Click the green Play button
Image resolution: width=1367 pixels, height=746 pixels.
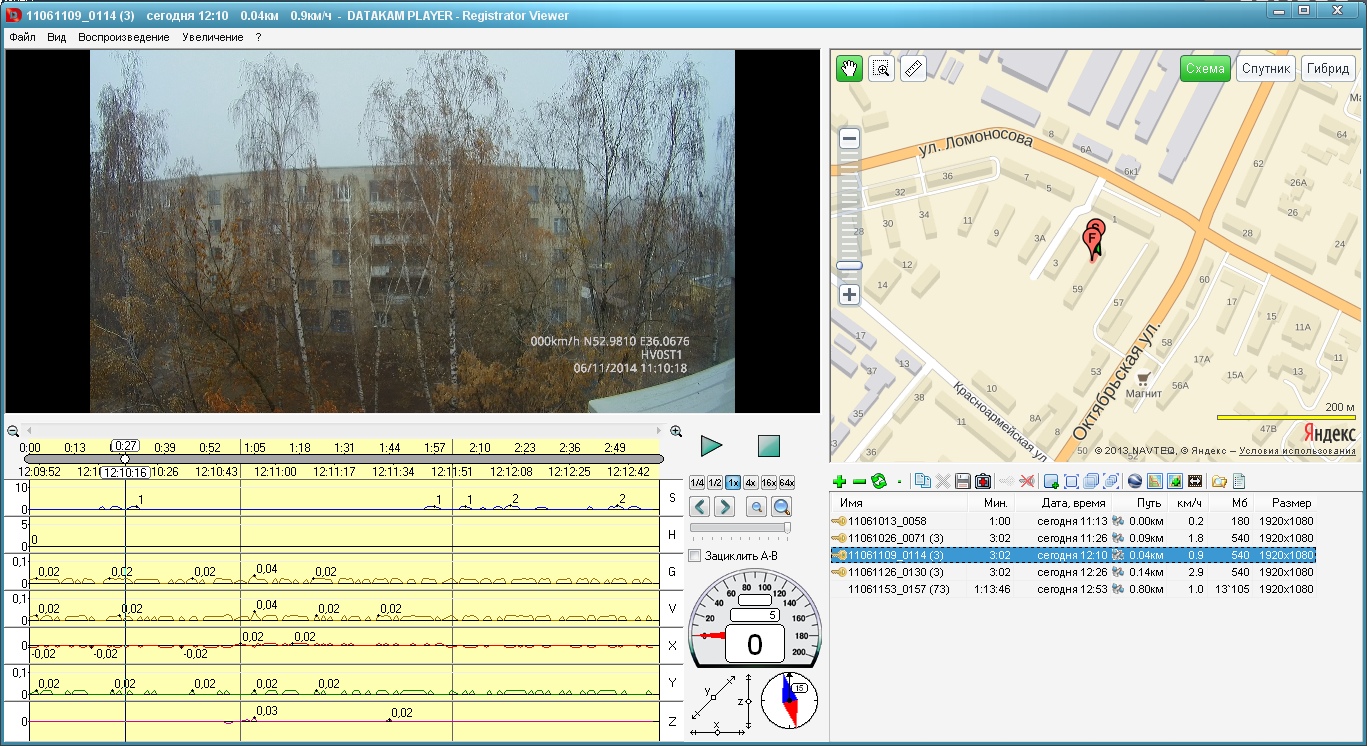pos(711,446)
